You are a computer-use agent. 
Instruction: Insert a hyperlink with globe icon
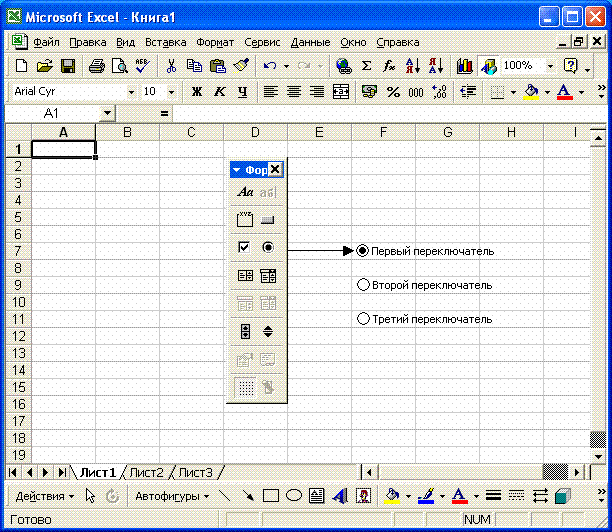[x=343, y=66]
